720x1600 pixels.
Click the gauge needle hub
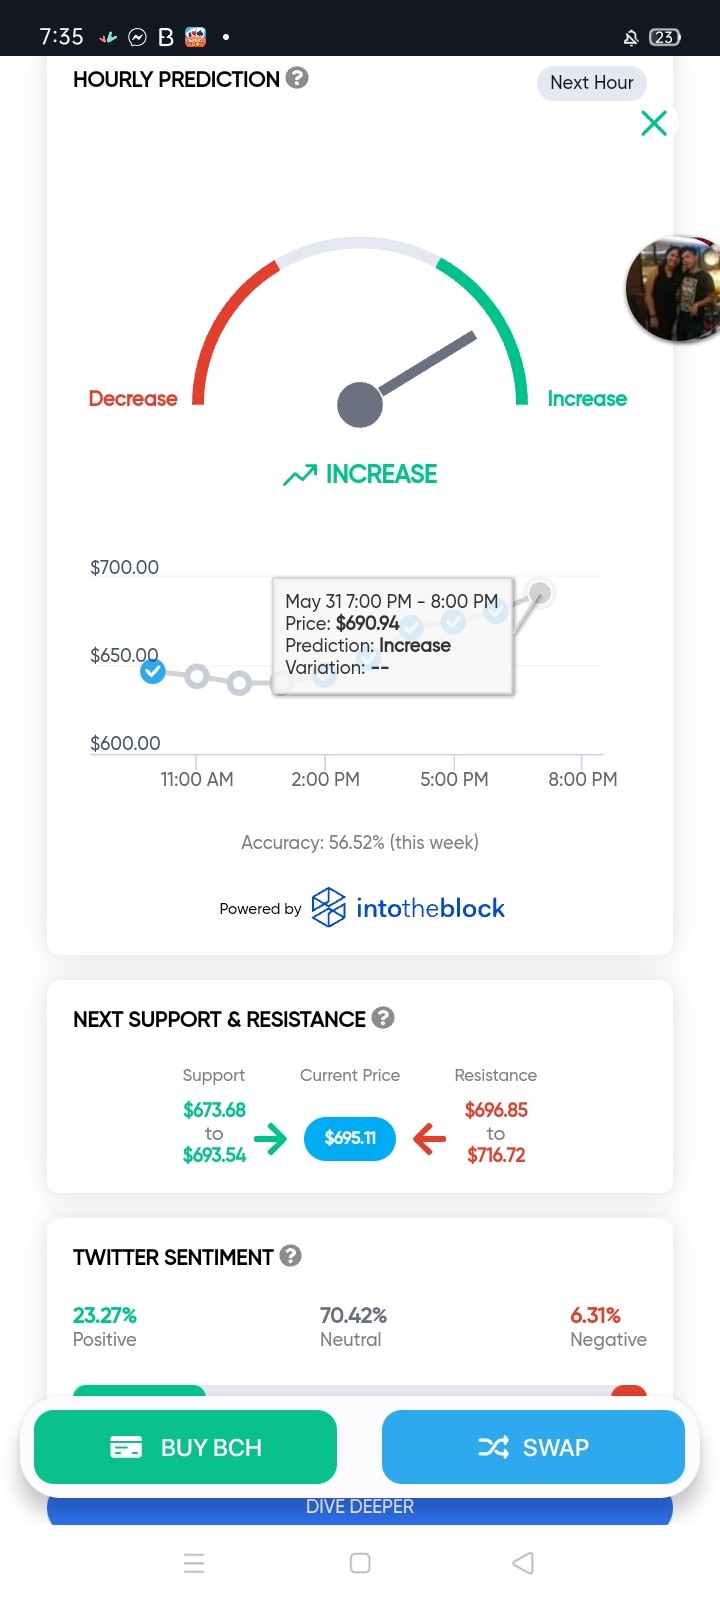[x=360, y=405]
